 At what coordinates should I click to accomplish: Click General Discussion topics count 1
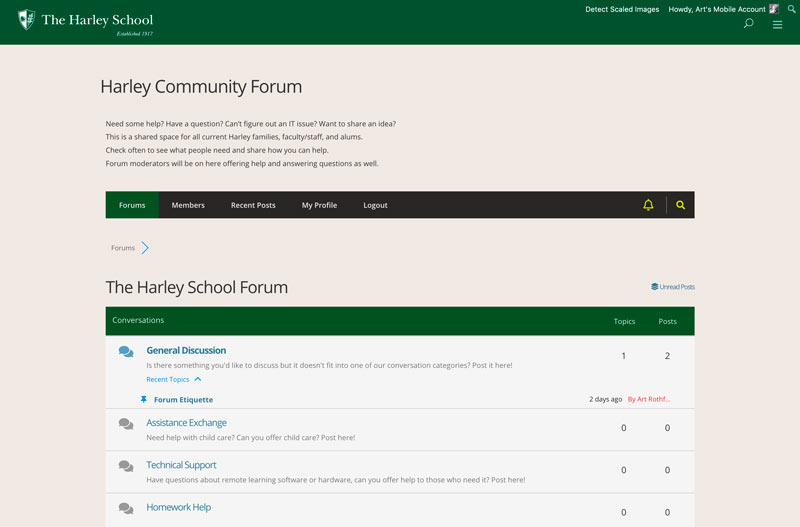pos(623,356)
